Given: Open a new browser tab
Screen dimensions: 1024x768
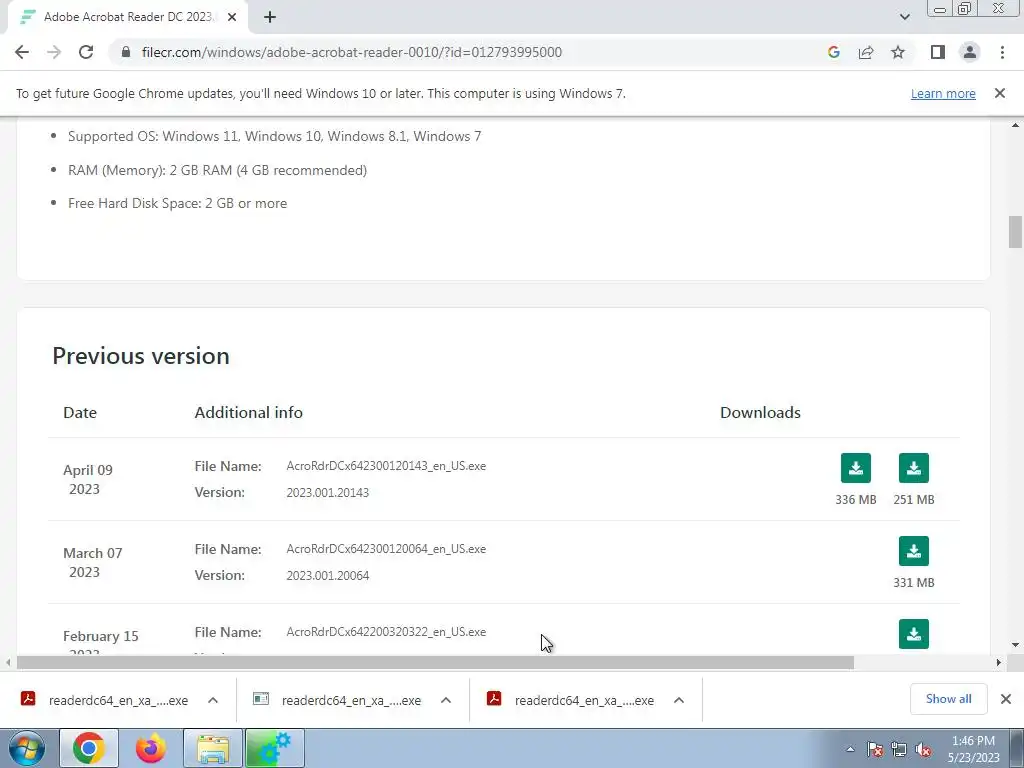Looking at the screenshot, I should [270, 17].
